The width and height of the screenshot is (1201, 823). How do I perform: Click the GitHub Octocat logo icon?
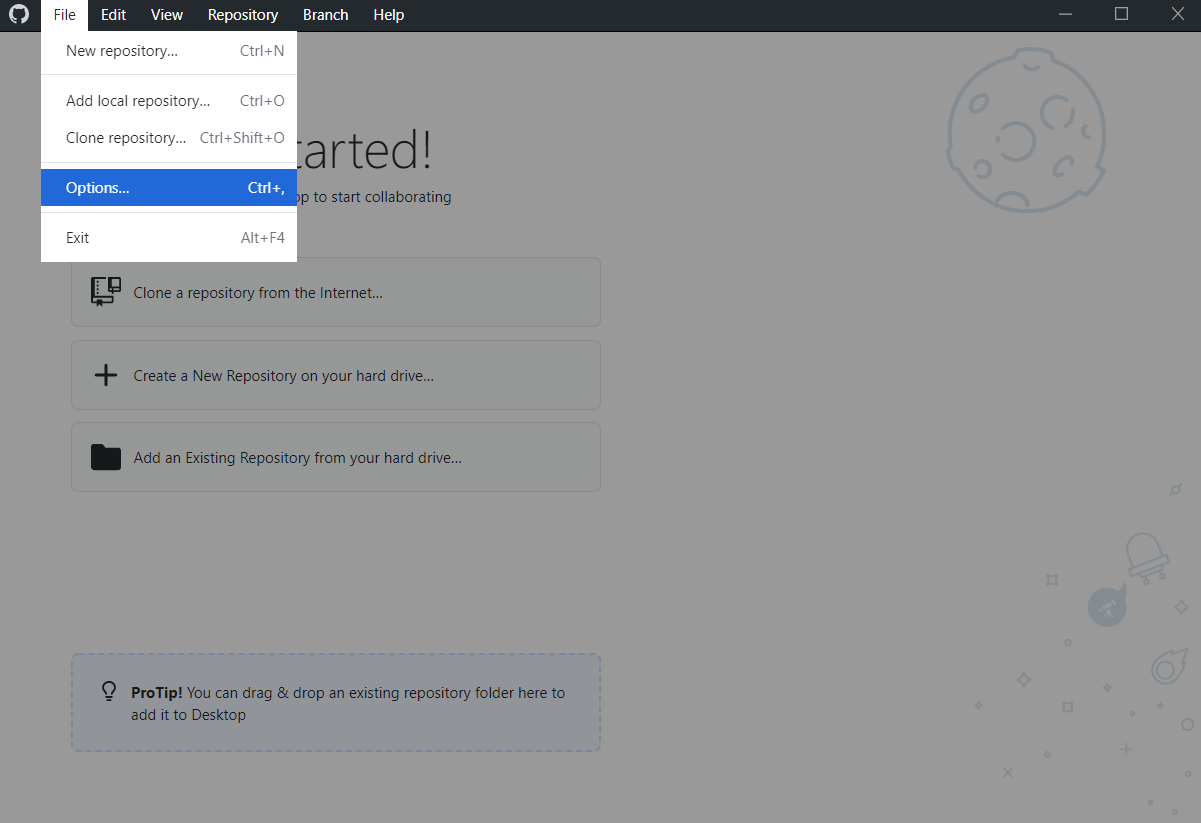tap(19, 15)
